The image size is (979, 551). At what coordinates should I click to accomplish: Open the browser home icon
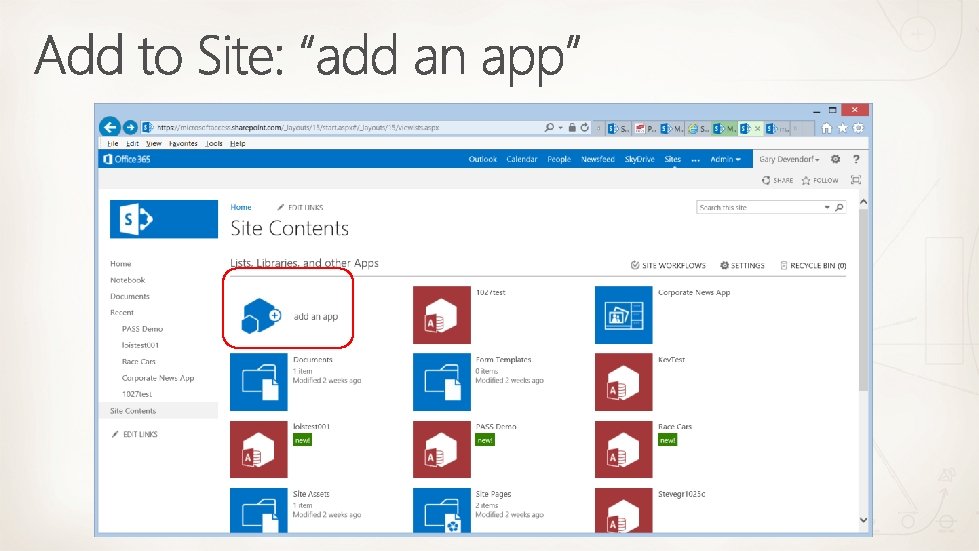[x=826, y=128]
